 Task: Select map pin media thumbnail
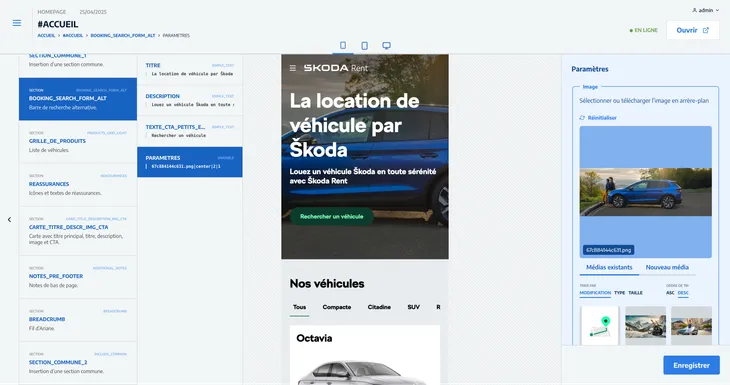pyautogui.click(x=600, y=325)
